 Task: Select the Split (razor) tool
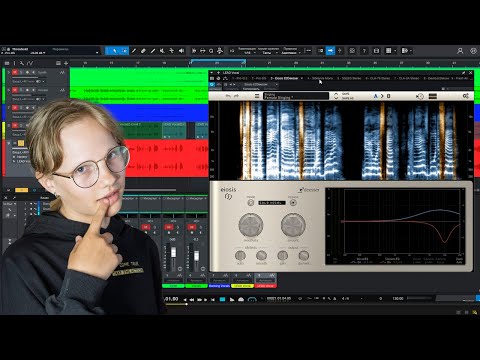134,51
